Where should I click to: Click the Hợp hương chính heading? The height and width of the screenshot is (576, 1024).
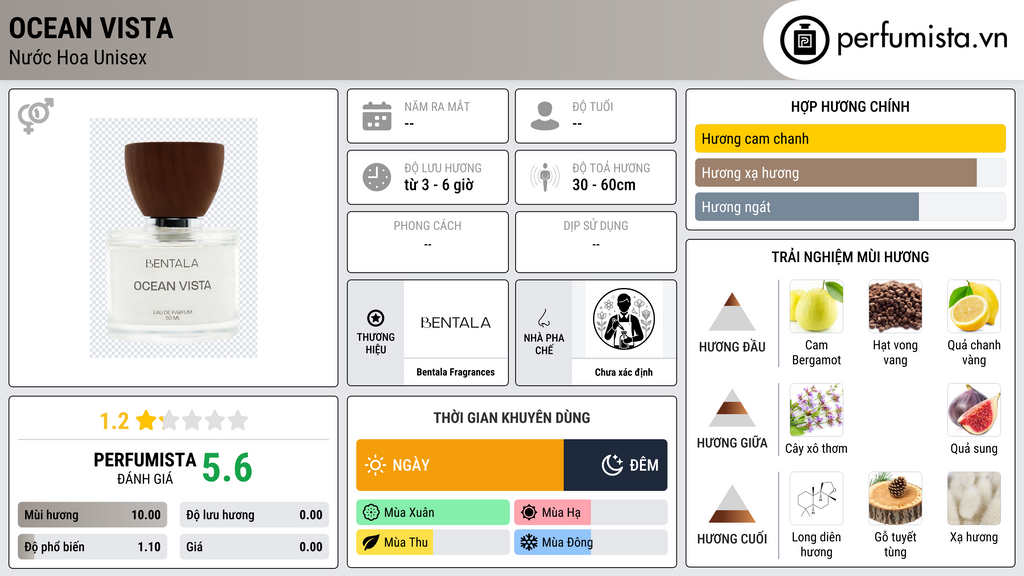[x=850, y=106]
